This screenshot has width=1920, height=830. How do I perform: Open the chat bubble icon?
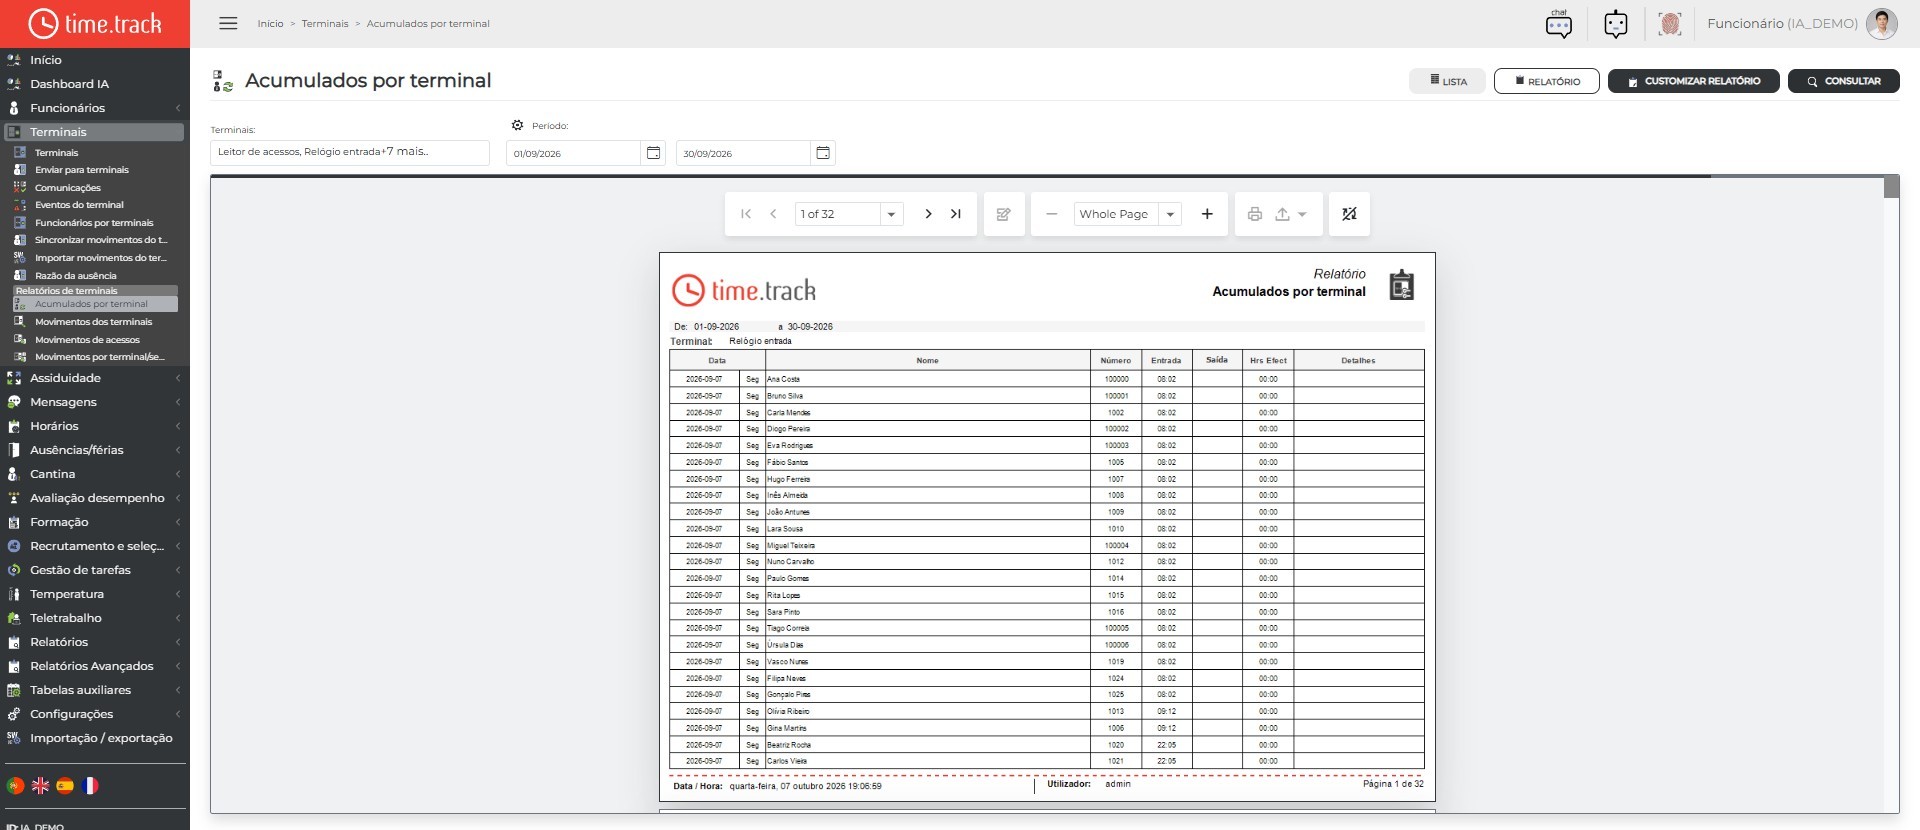tap(1558, 23)
